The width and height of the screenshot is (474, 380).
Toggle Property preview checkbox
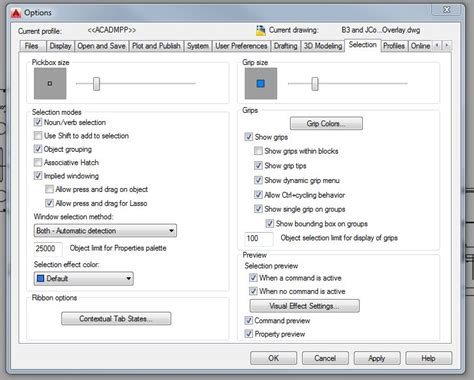click(x=249, y=334)
